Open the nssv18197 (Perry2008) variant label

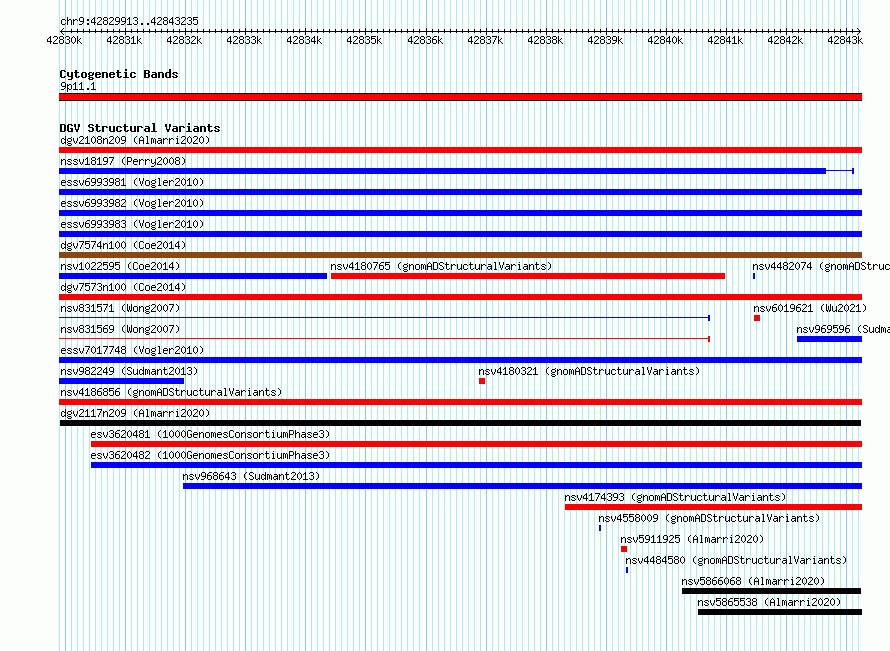click(123, 161)
